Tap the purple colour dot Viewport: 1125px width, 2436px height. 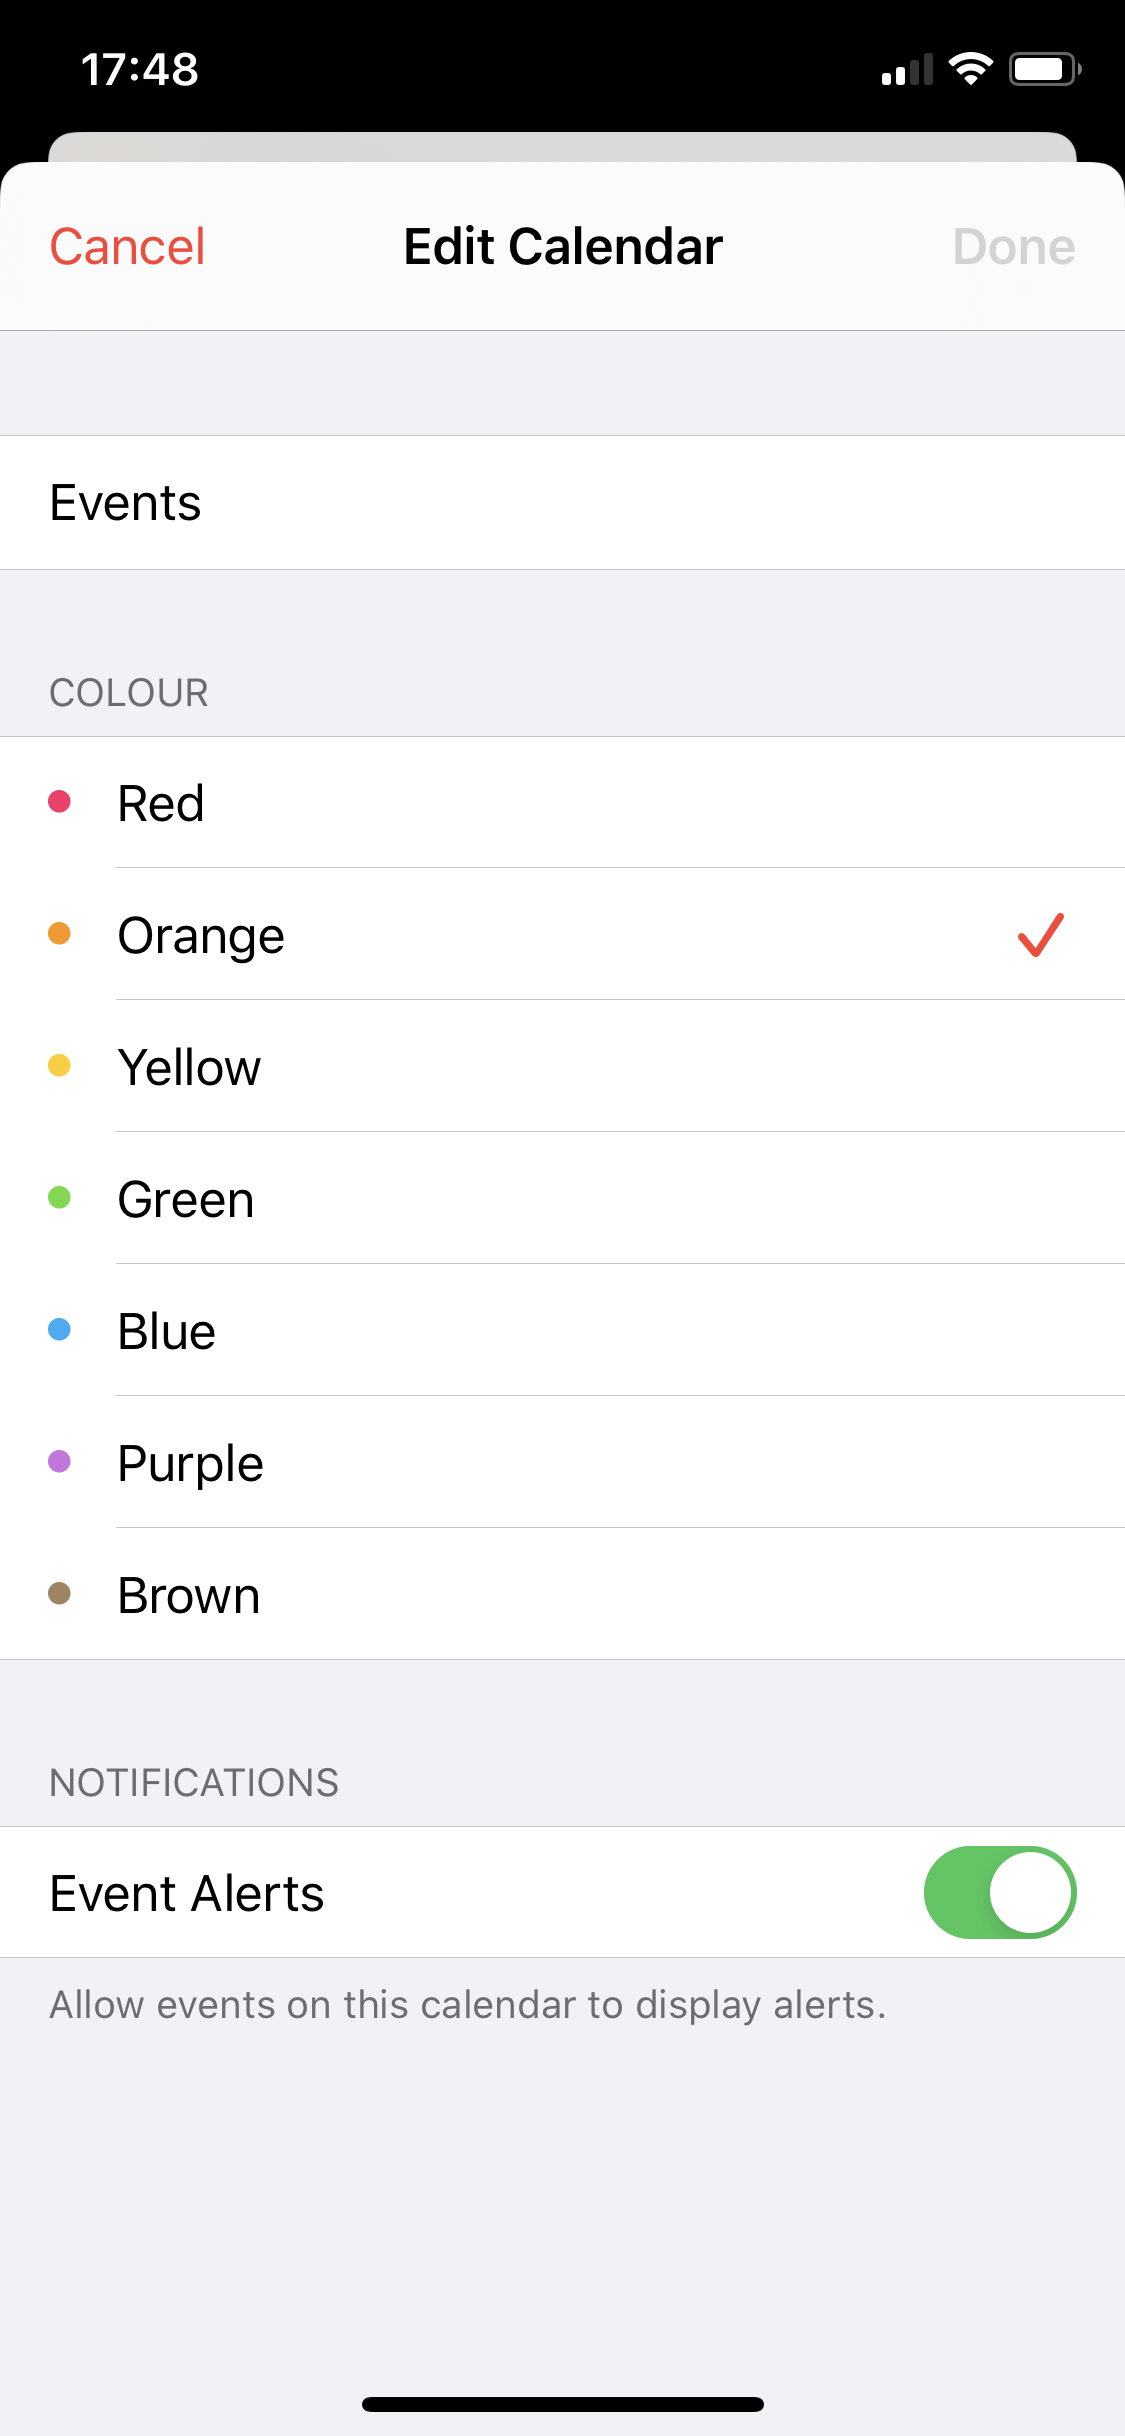point(60,1461)
